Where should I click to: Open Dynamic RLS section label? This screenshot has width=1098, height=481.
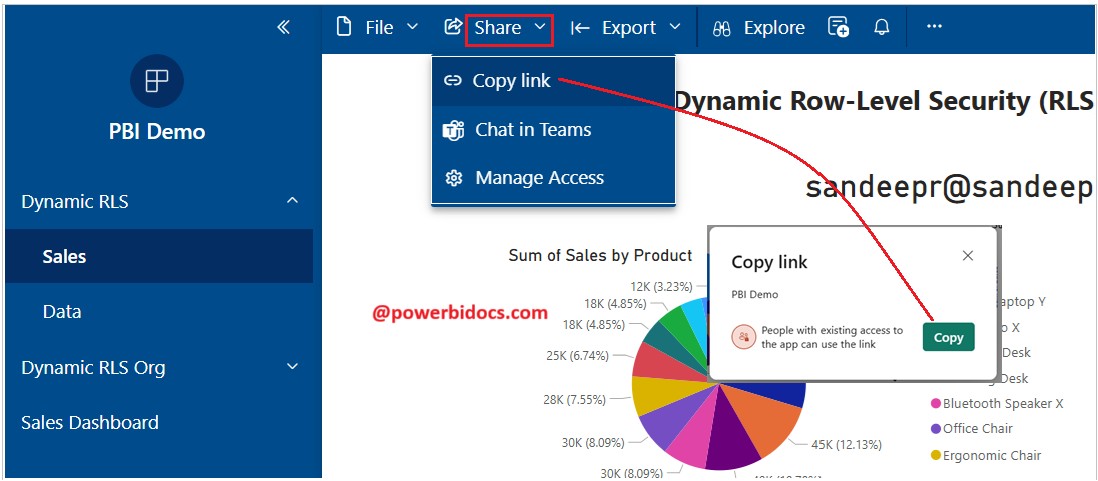pos(75,202)
